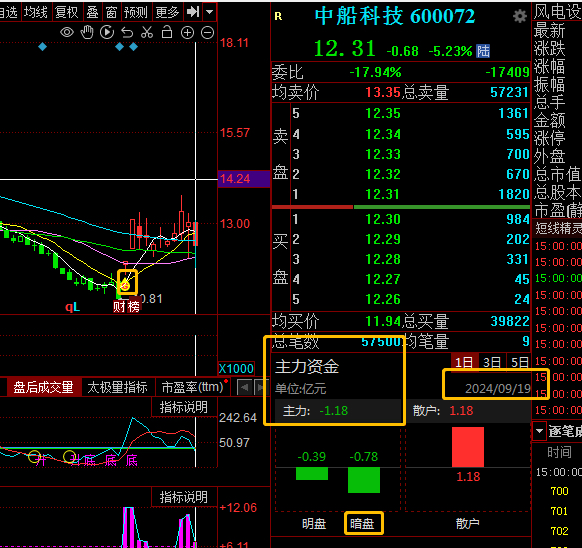Image resolution: width=582 pixels, height=548 pixels.
Task: Zoom in with the plus circle icon
Action: [187, 33]
